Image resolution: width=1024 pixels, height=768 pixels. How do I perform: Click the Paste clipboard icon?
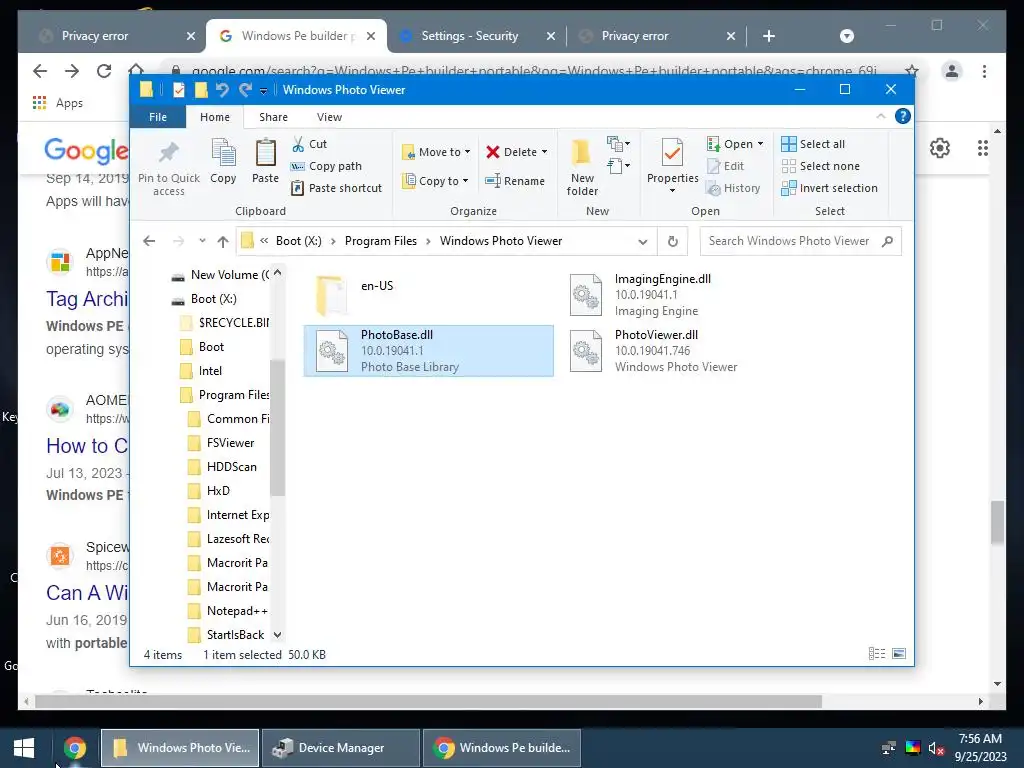click(x=265, y=153)
